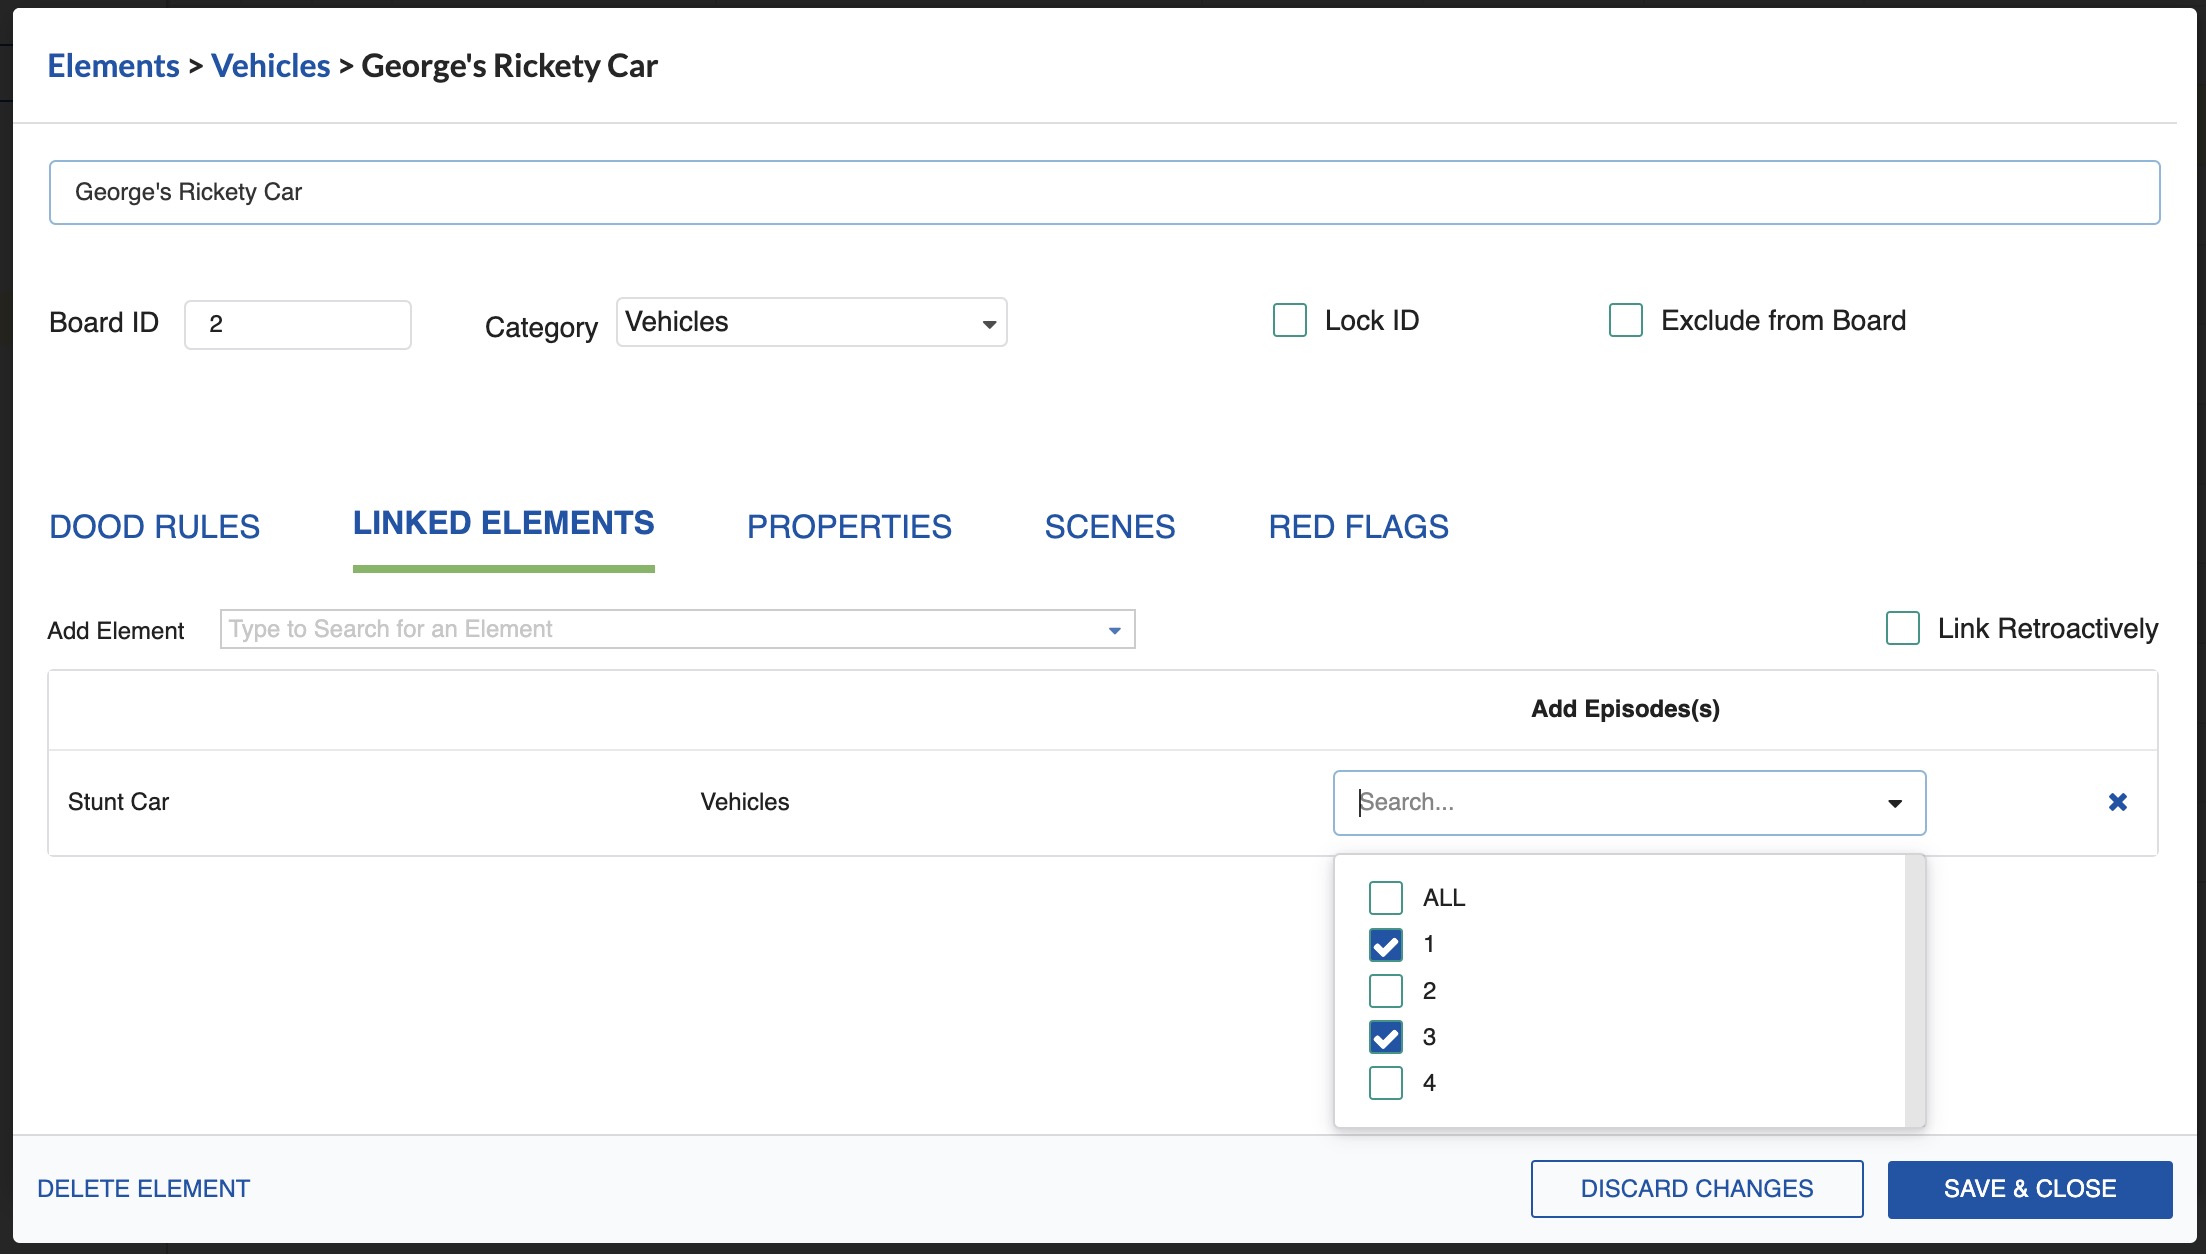Image resolution: width=2206 pixels, height=1254 pixels.
Task: Enable Lock ID checkbox
Action: 1289,321
